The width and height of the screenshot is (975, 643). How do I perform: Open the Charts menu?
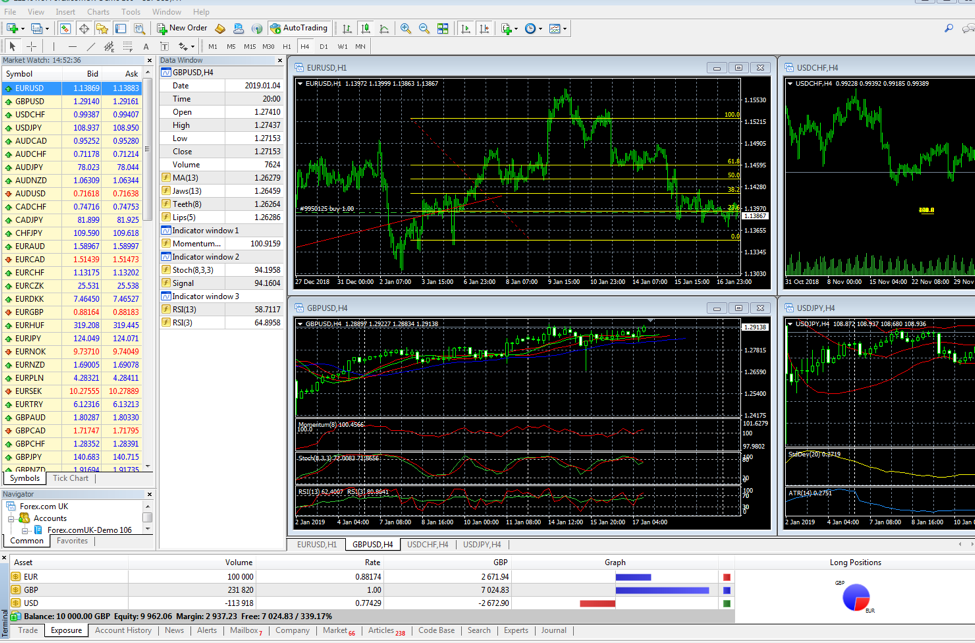(98, 12)
